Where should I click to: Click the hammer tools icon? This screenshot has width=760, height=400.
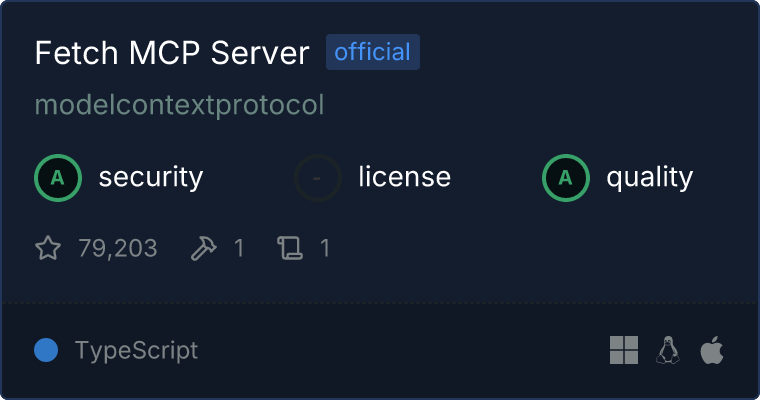coord(204,248)
